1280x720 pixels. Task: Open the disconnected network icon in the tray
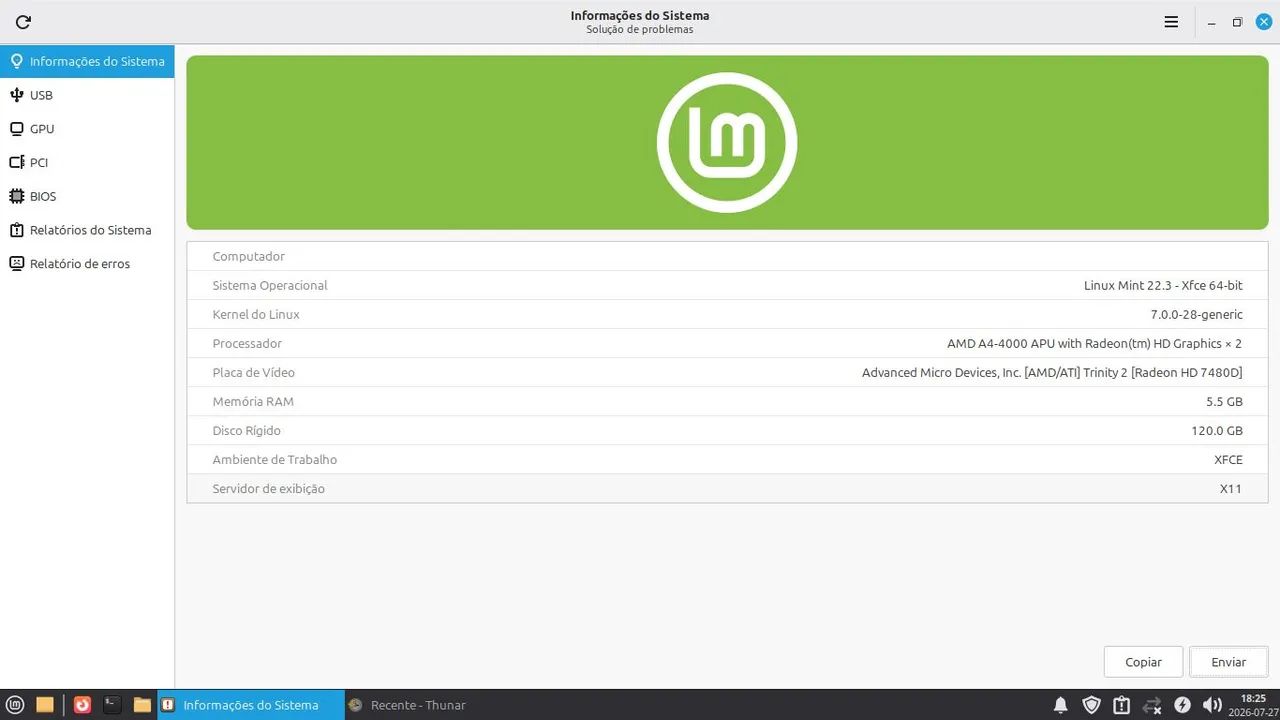[x=1152, y=705]
